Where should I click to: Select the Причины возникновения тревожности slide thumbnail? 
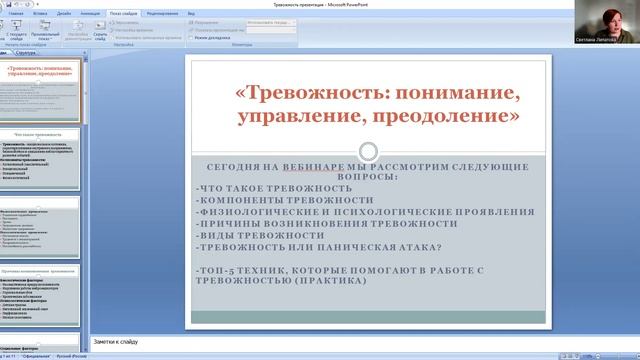40,296
